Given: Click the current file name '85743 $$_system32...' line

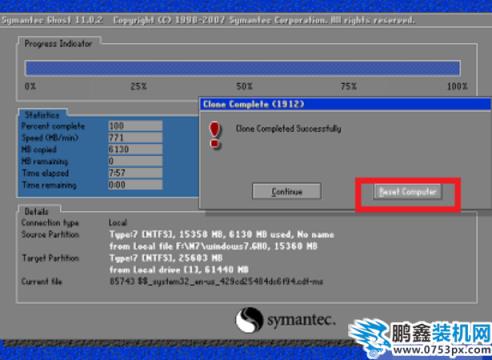Looking at the screenshot, I should click(216, 282).
